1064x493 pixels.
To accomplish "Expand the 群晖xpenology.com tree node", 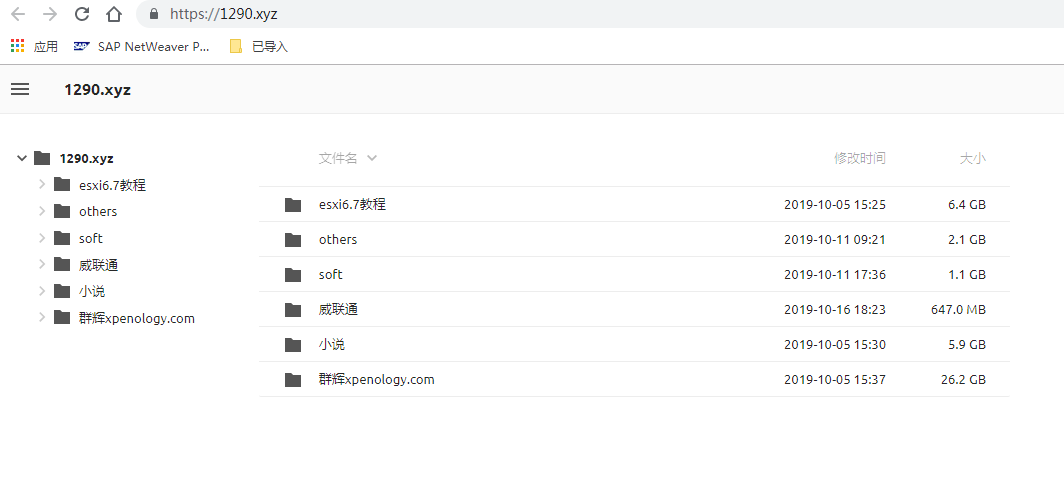I will click(x=41, y=318).
